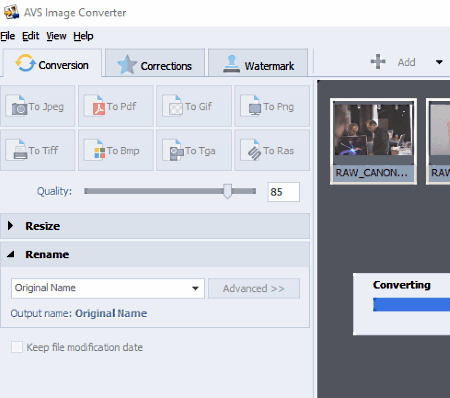
Task: Switch to the Watermark tab
Action: (258, 63)
